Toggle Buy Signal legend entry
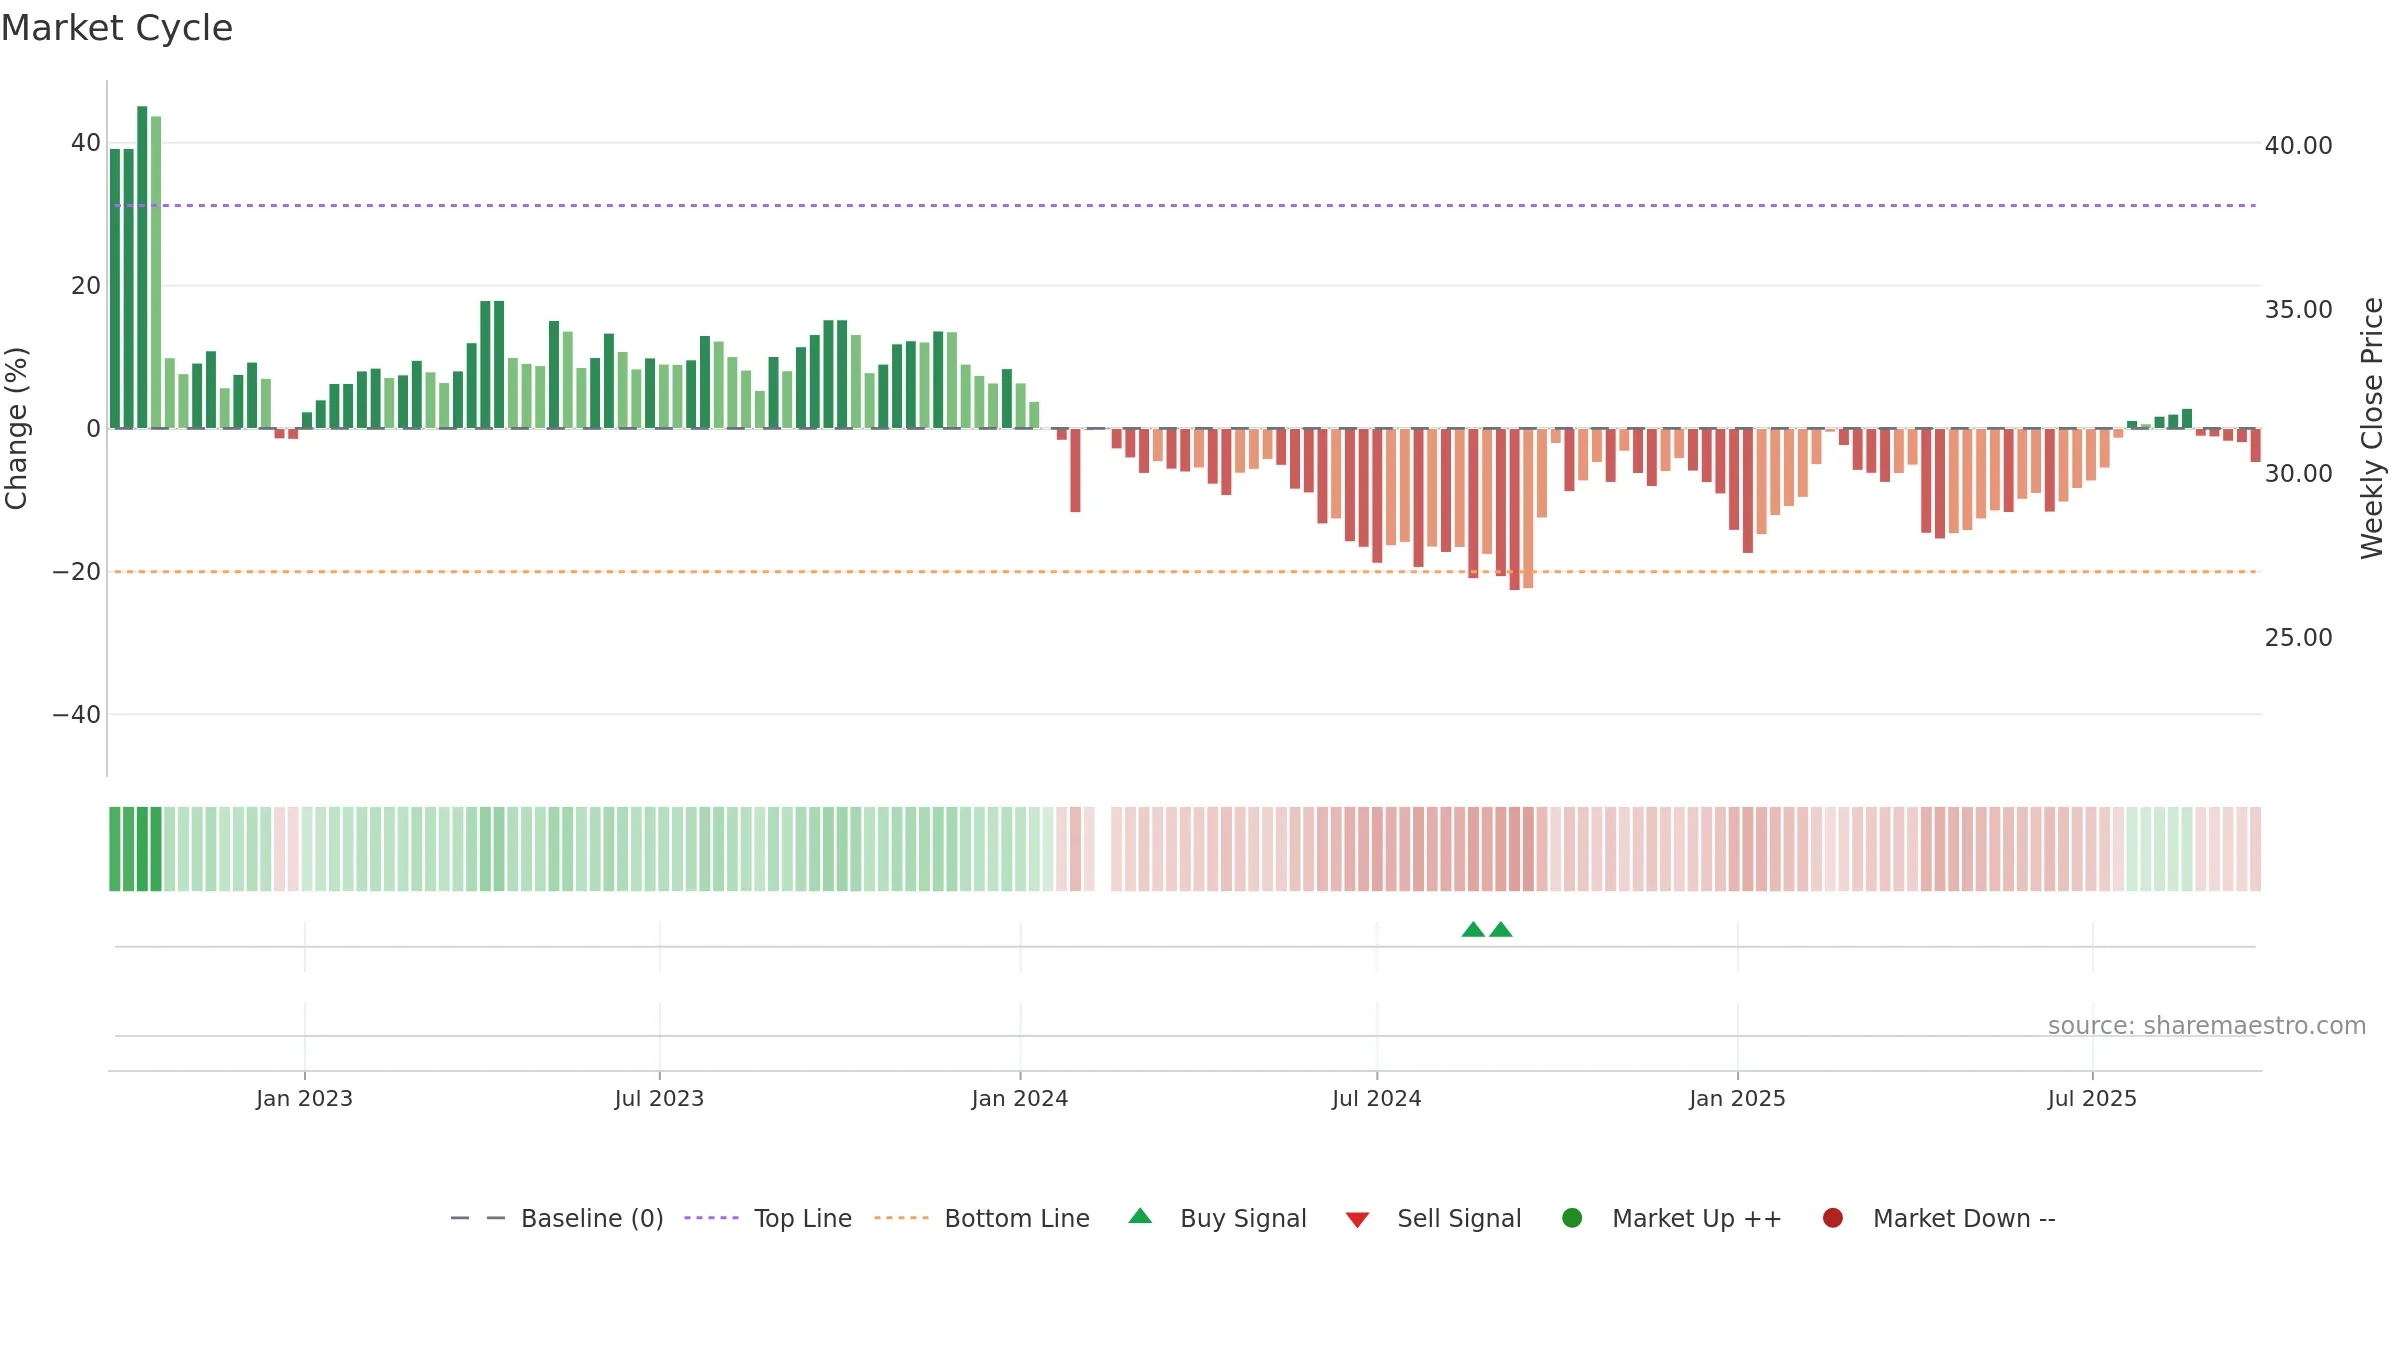The image size is (2400, 1350). click(1217, 1218)
